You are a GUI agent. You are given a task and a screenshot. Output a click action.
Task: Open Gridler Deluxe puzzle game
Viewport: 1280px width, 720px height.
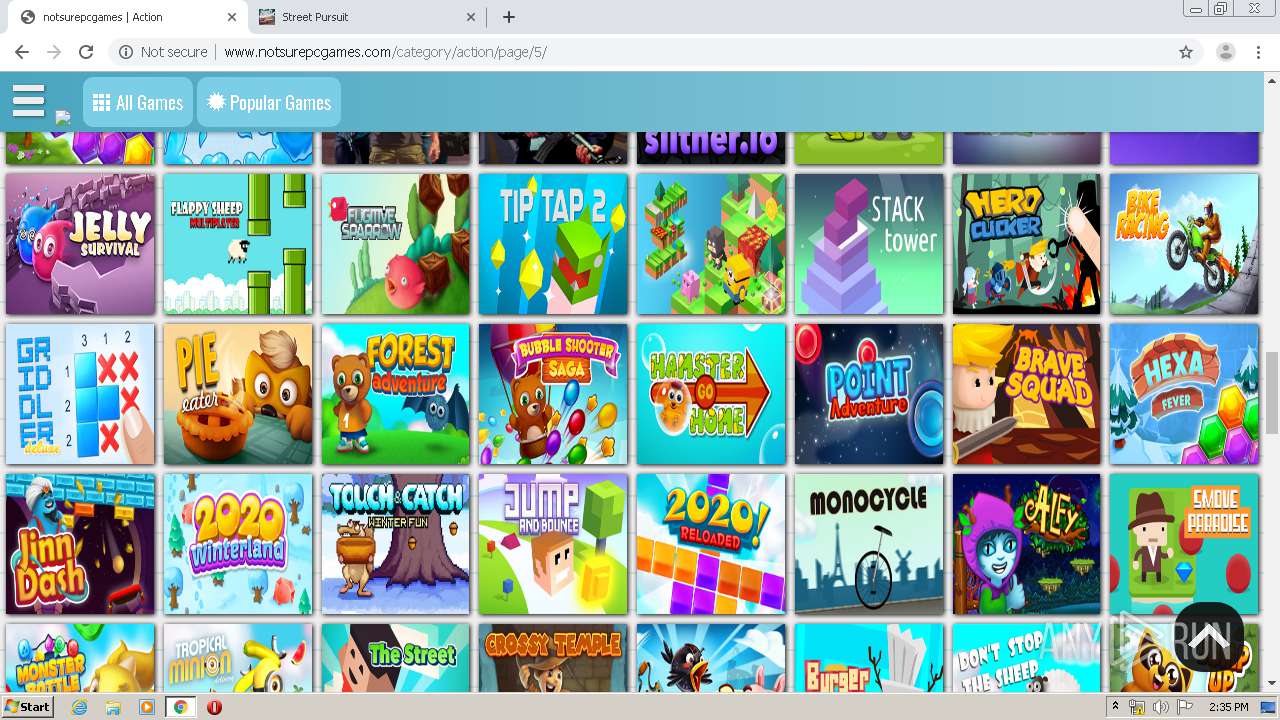pyautogui.click(x=80, y=394)
